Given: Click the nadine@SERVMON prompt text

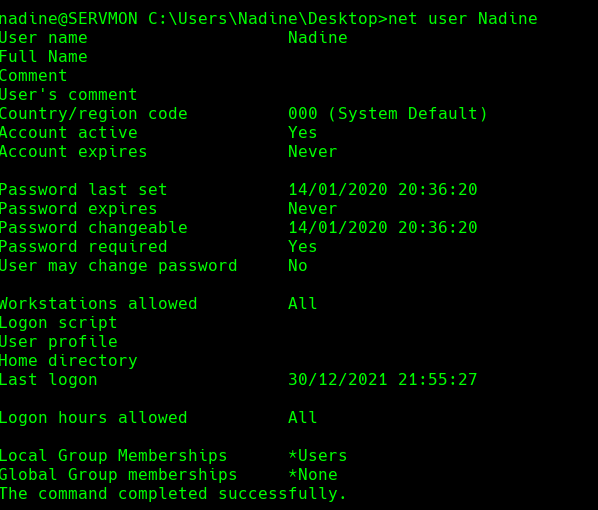Looking at the screenshot, I should (x=69, y=18).
